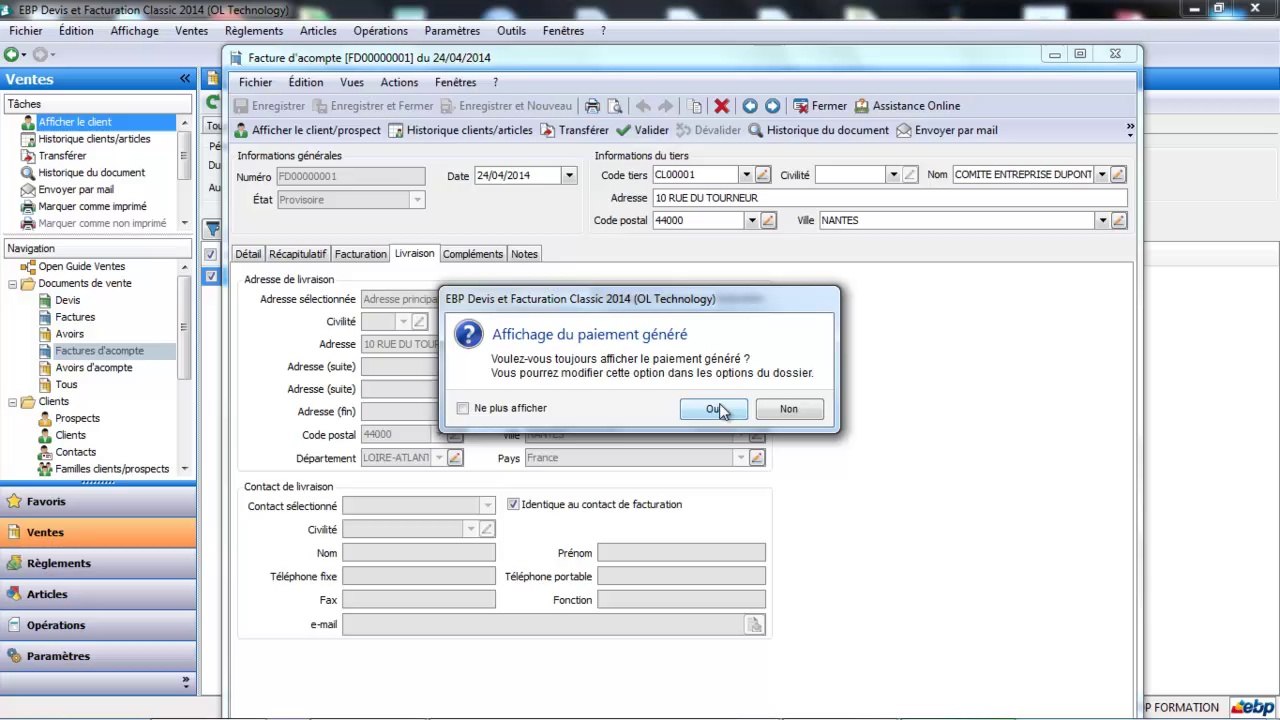This screenshot has height=720, width=1280.
Task: Switch to the Récapitulatif tab
Action: point(297,254)
